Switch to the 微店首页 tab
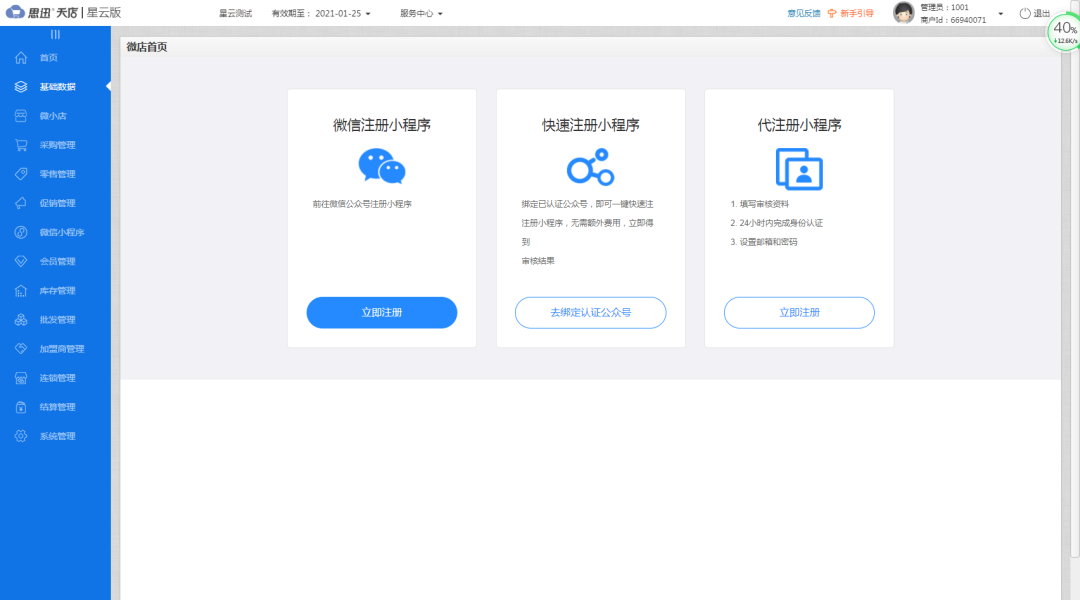This screenshot has height=600, width=1080. 150,45
